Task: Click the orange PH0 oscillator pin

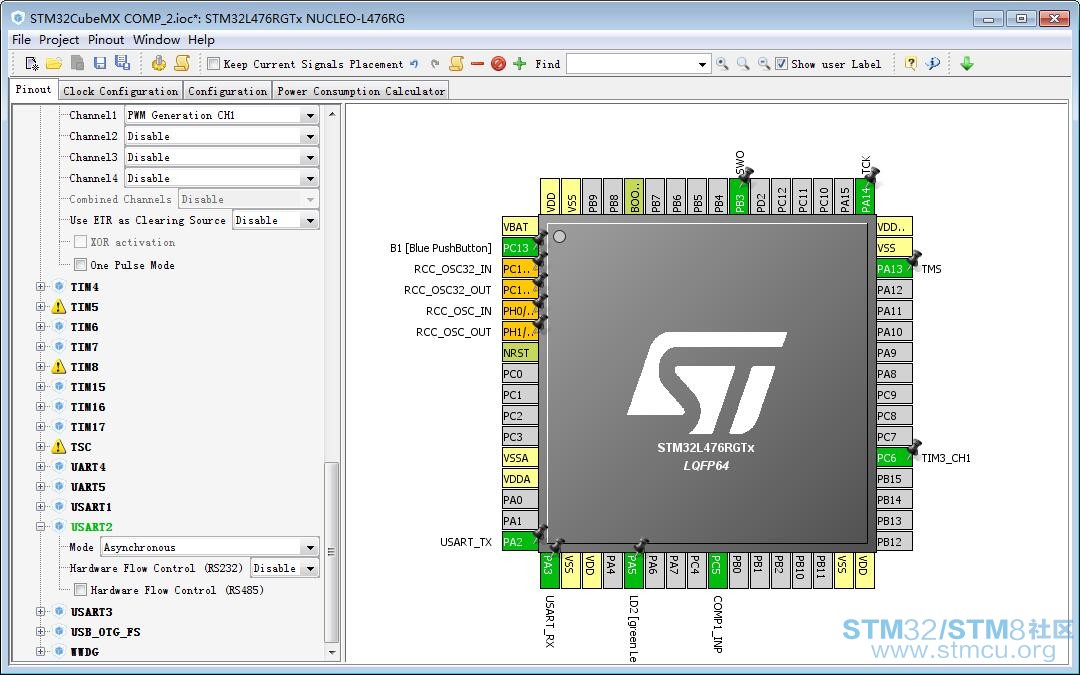Action: pyautogui.click(x=519, y=311)
